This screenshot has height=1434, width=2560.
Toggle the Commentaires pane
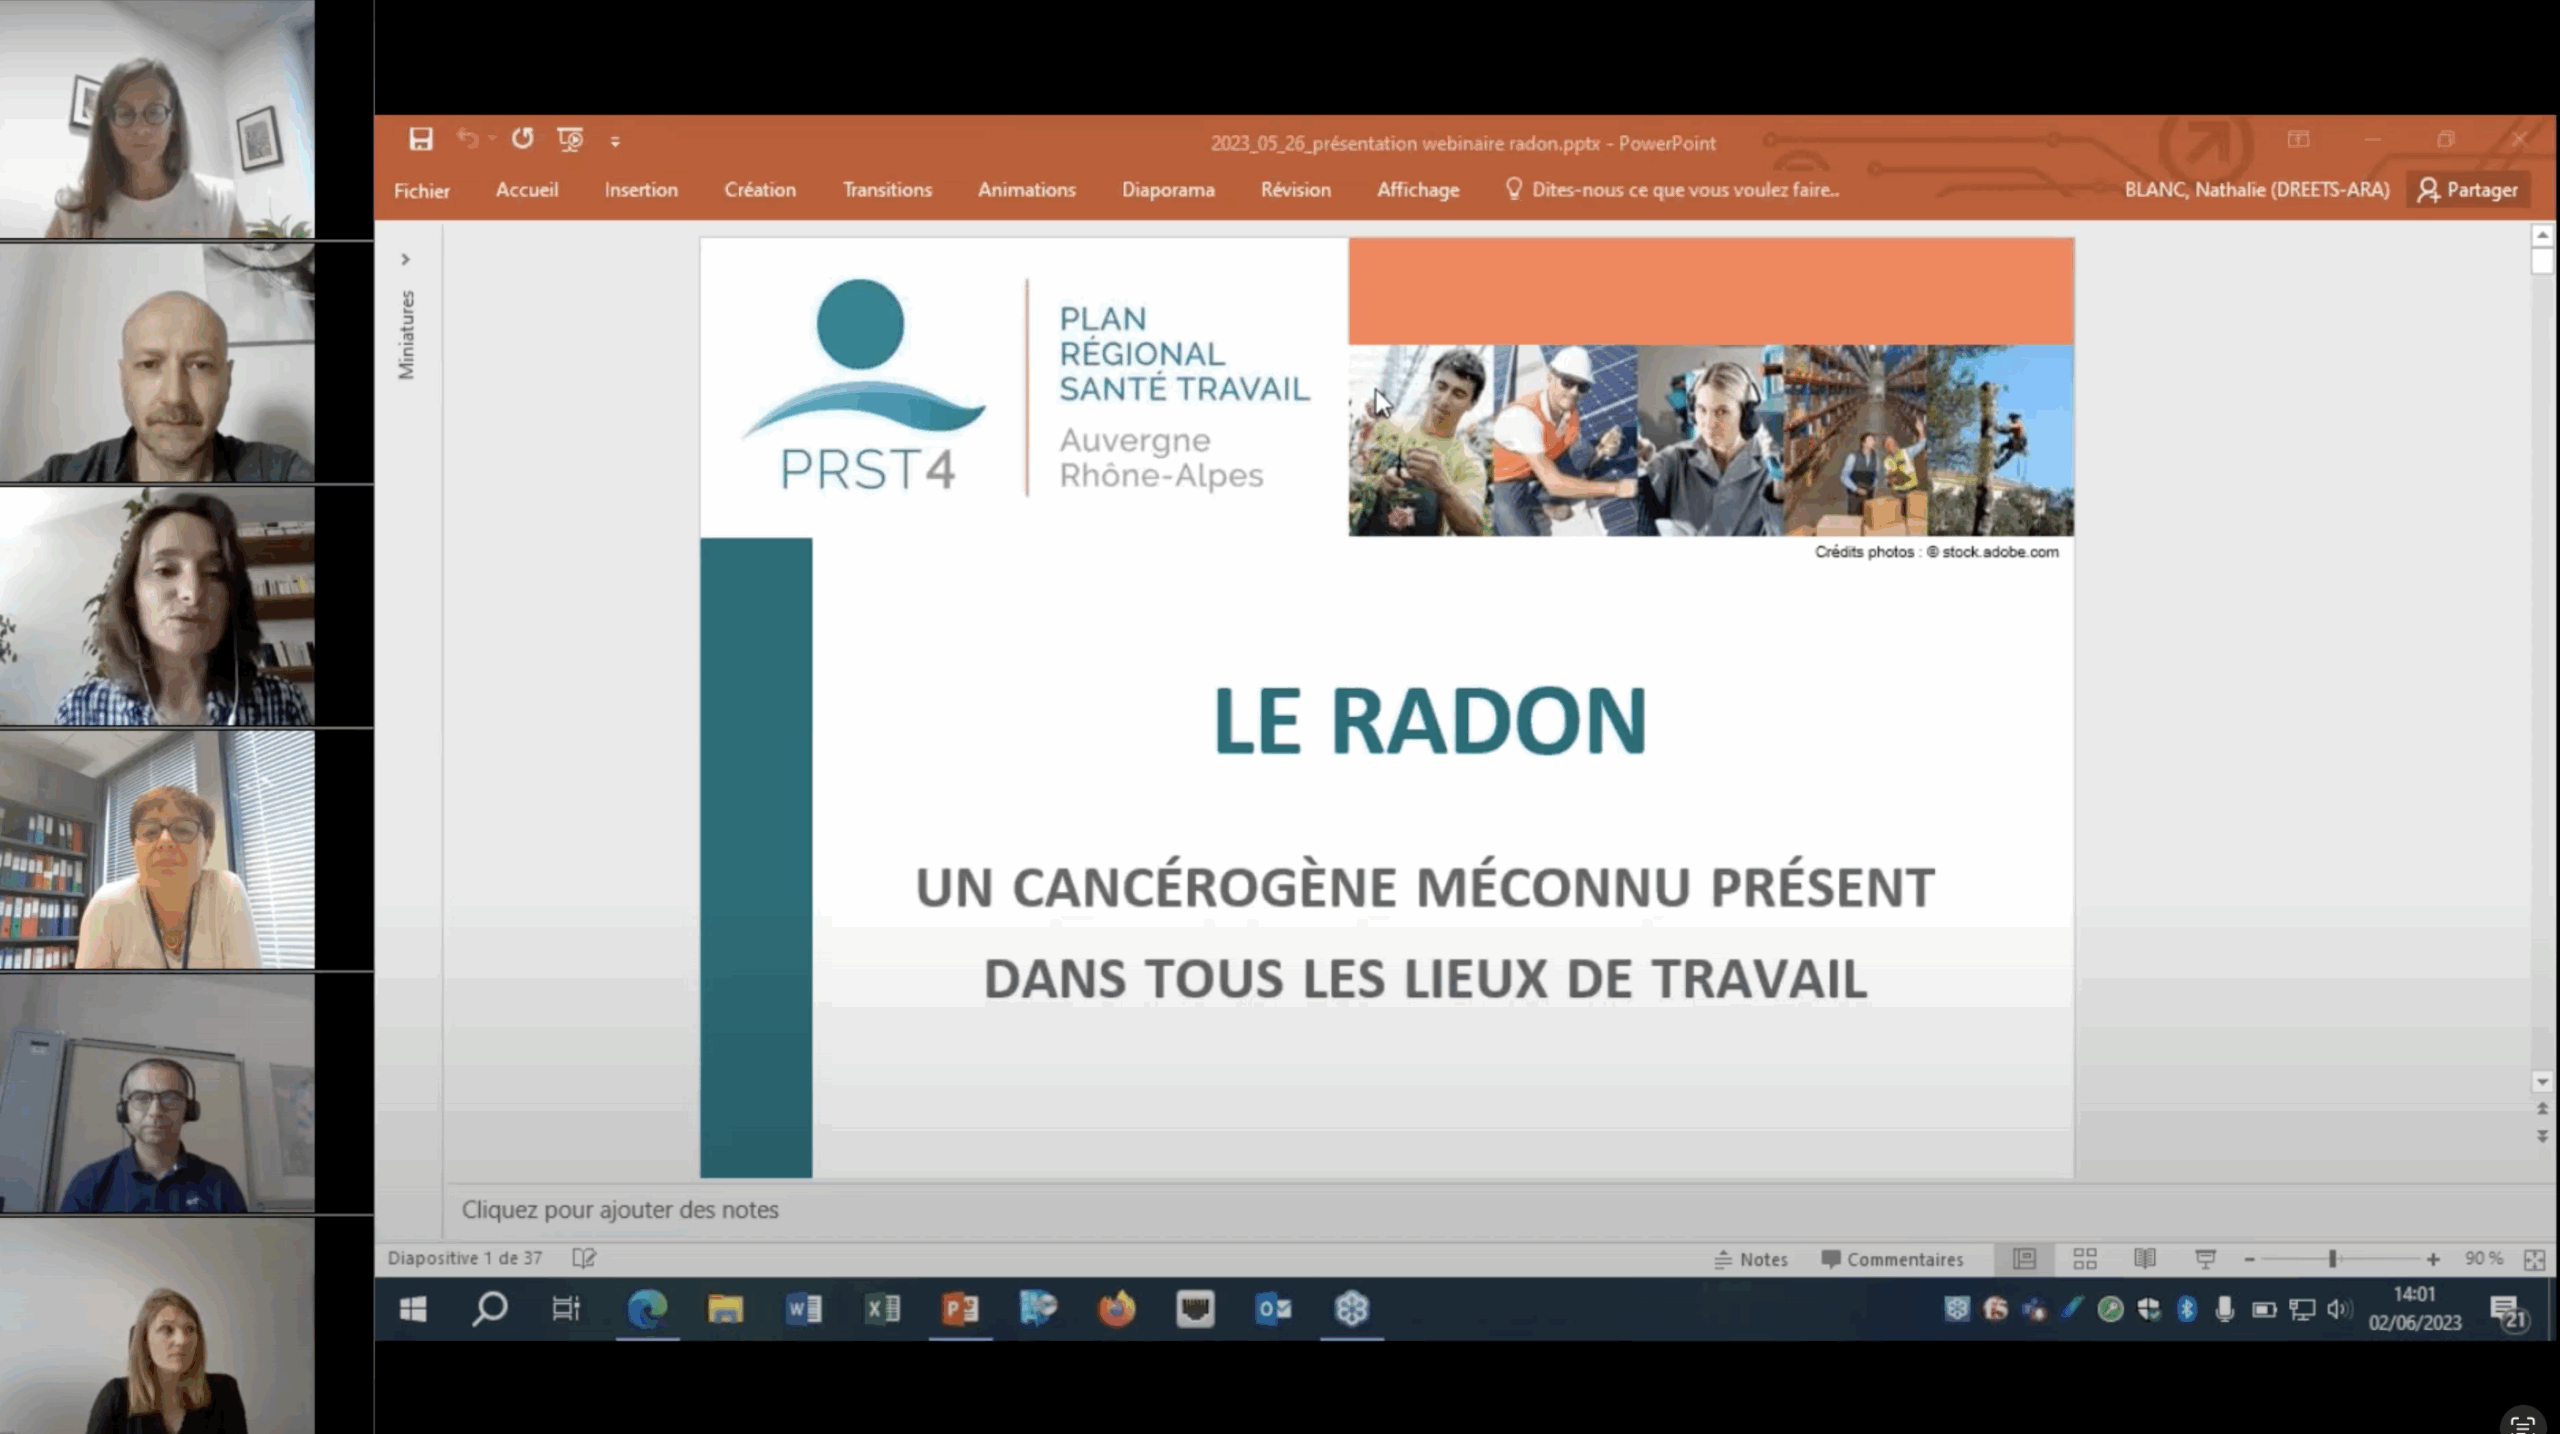[x=1892, y=1259]
